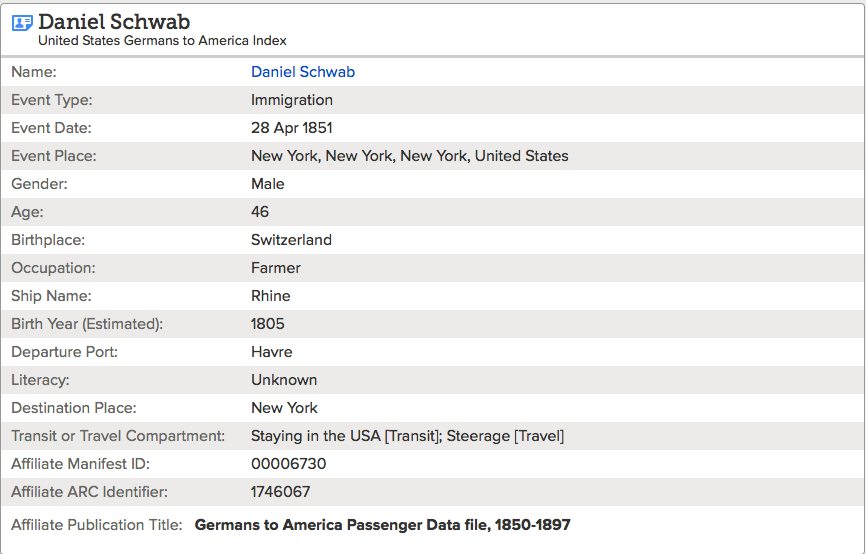Open the Daniel Schwab name link

(x=303, y=72)
